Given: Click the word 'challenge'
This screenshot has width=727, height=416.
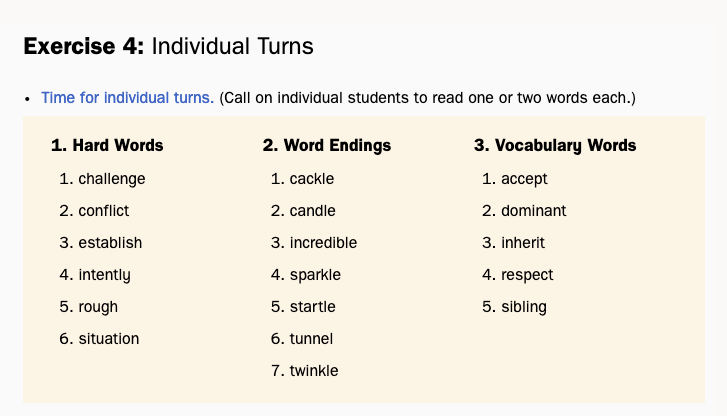Looking at the screenshot, I should point(112,179).
